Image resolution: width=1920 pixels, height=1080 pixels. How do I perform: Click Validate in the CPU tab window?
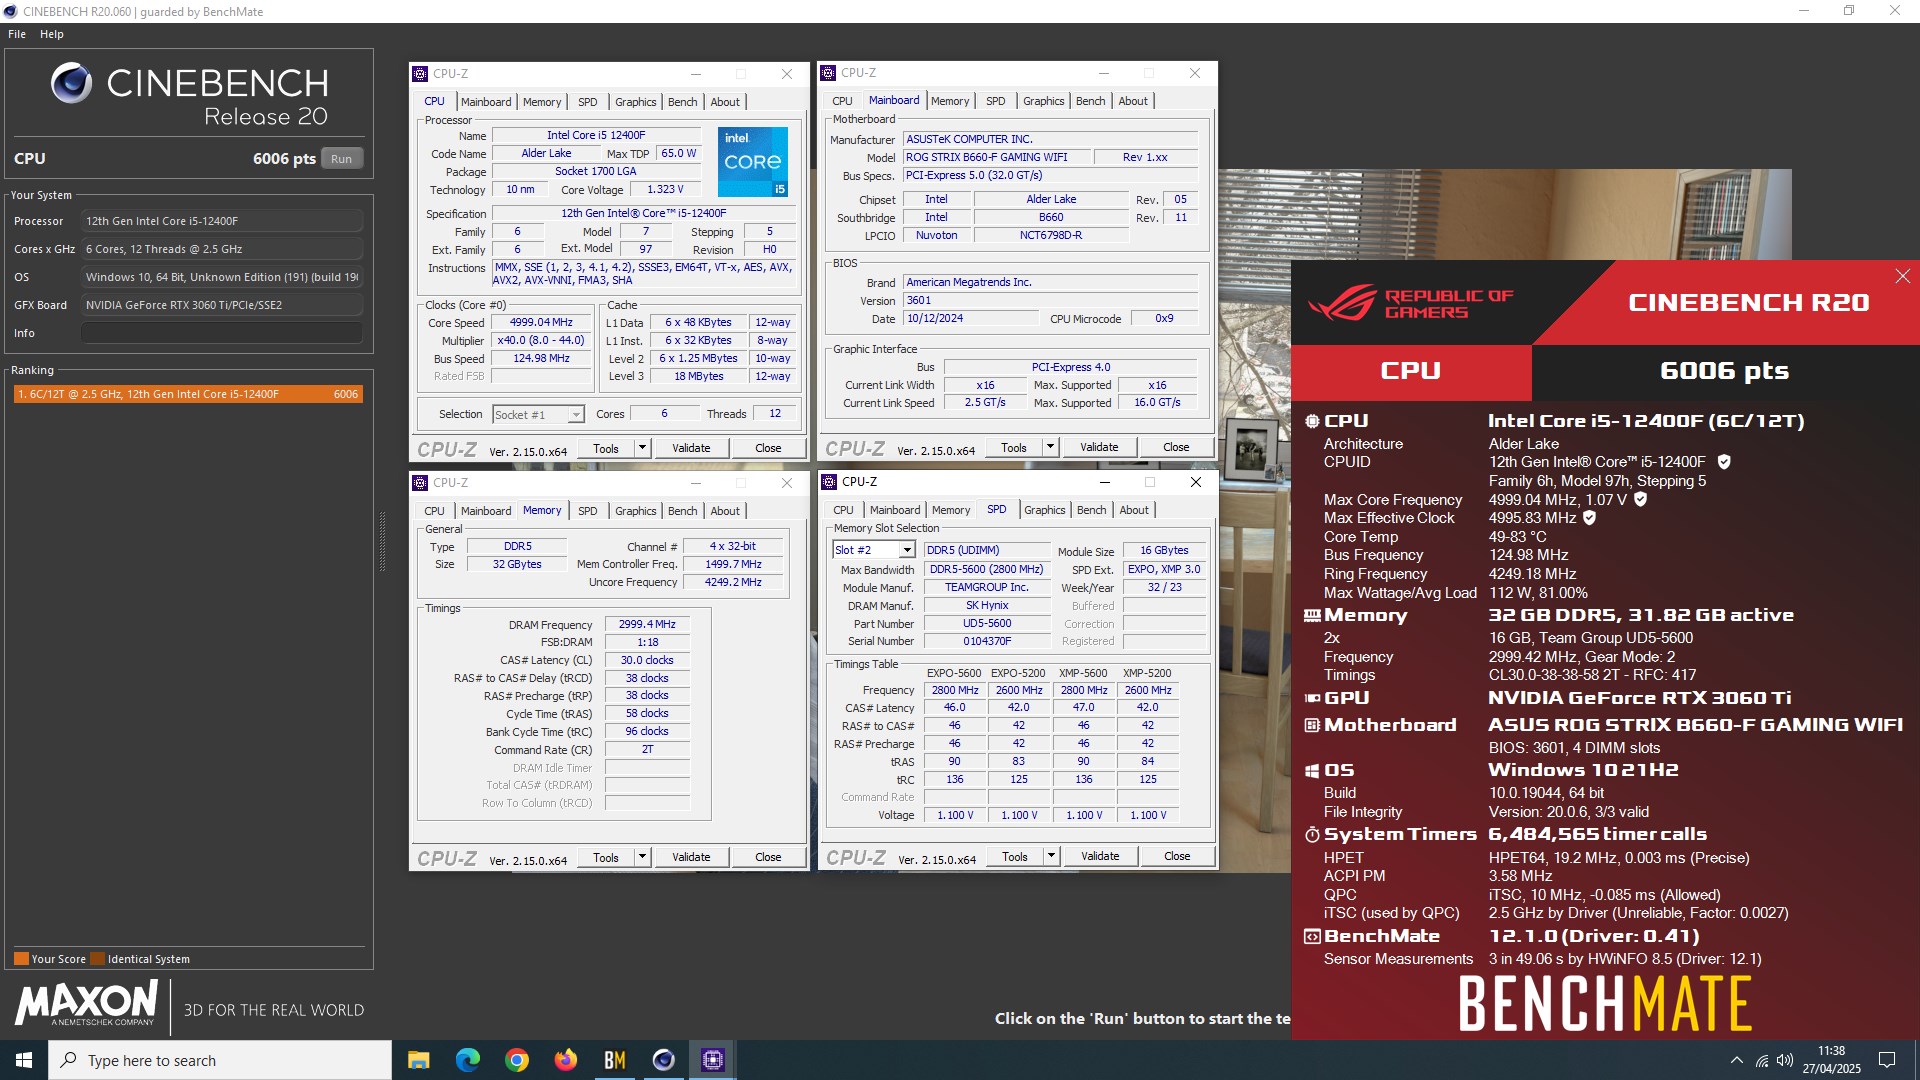click(691, 448)
